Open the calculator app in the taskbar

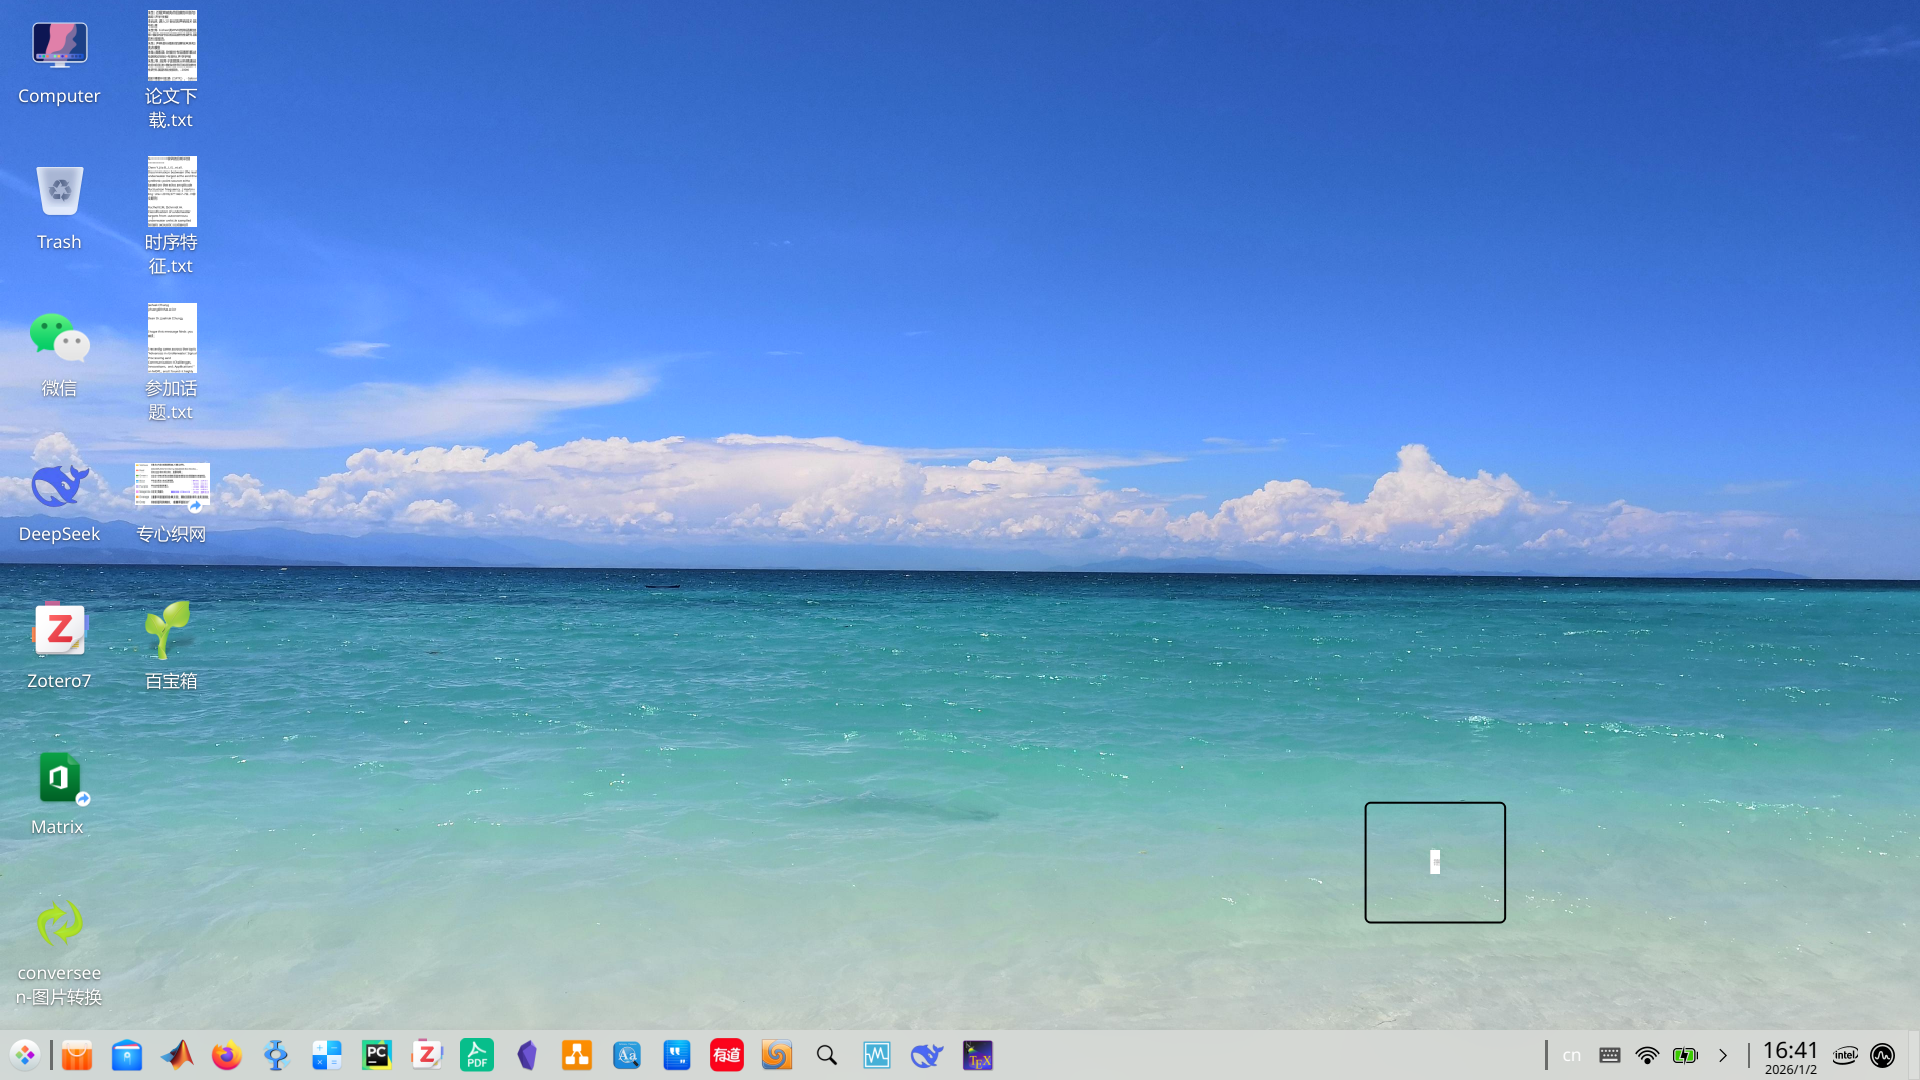tap(327, 1055)
